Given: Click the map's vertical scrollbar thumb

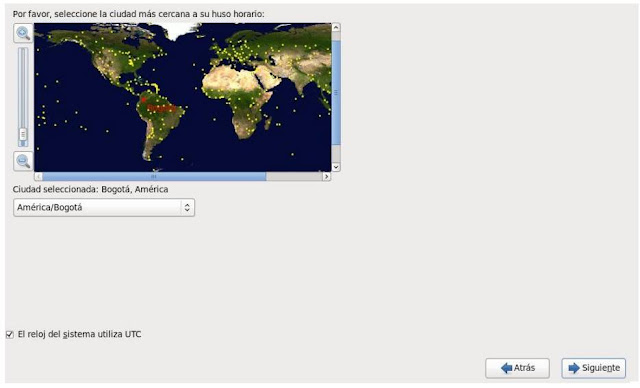Looking at the screenshot, I should tap(336, 92).
